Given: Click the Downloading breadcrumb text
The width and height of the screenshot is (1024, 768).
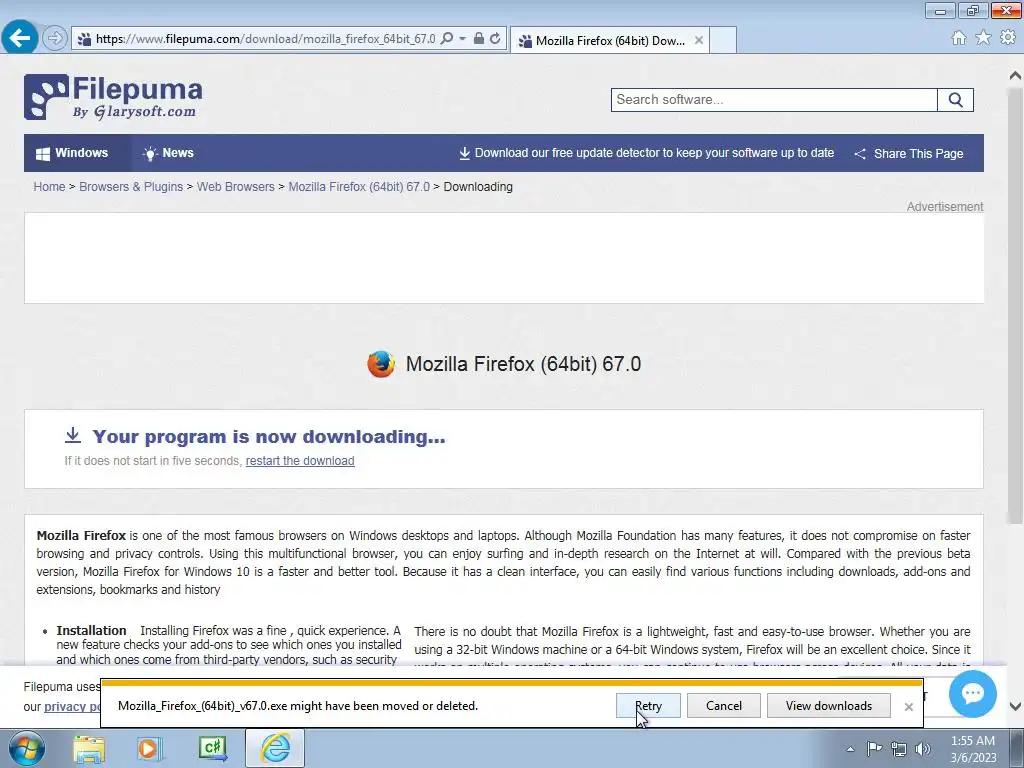Looking at the screenshot, I should tap(478, 187).
